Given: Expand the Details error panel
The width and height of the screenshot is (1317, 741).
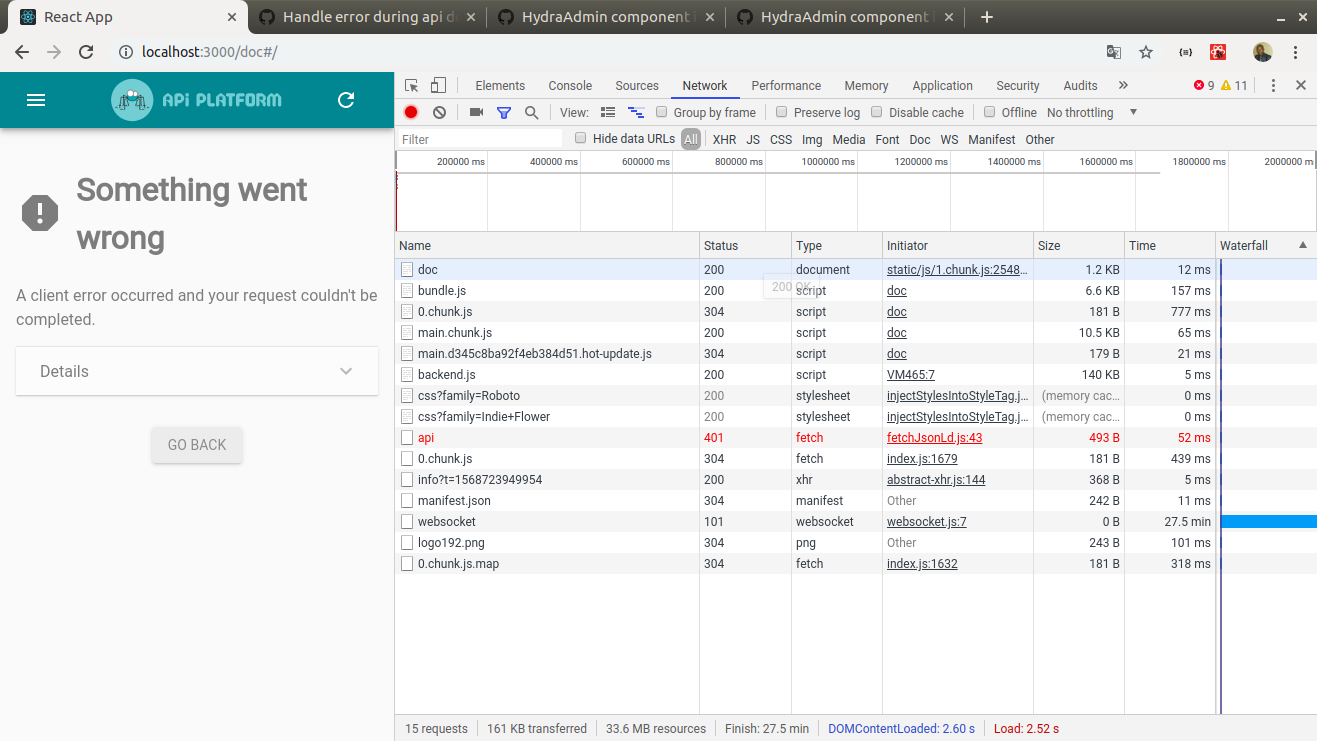Looking at the screenshot, I should pos(197,371).
